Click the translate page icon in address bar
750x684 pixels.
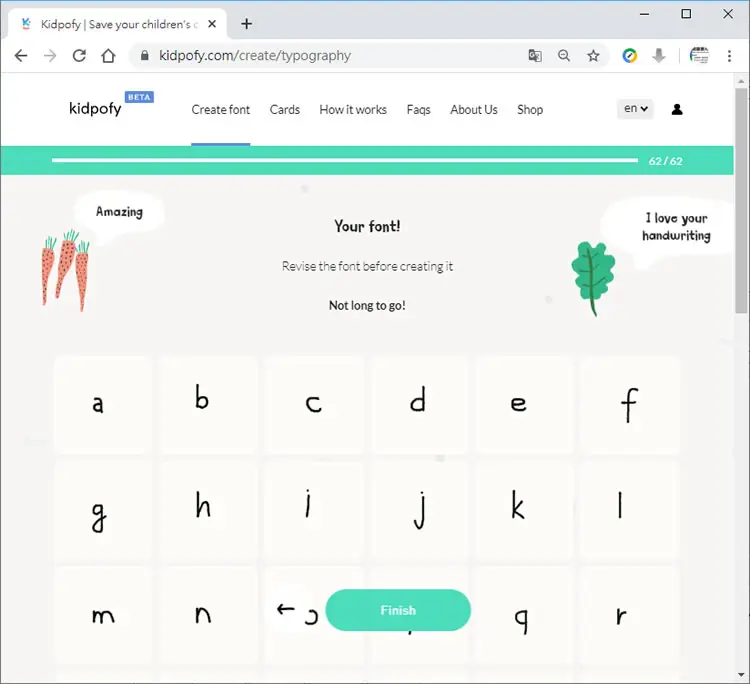click(x=535, y=56)
